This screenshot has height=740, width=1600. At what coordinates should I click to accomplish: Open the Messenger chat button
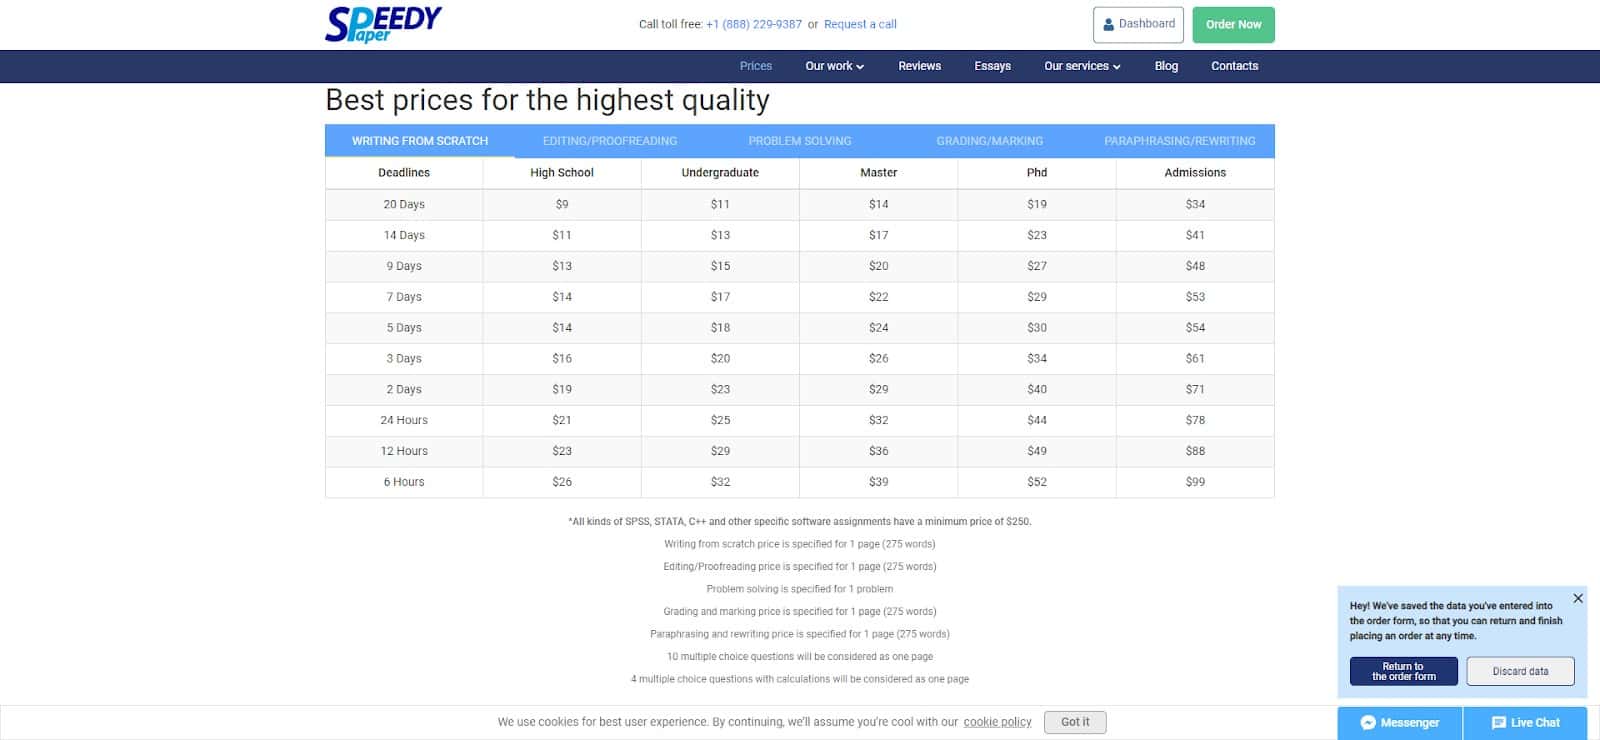1400,723
